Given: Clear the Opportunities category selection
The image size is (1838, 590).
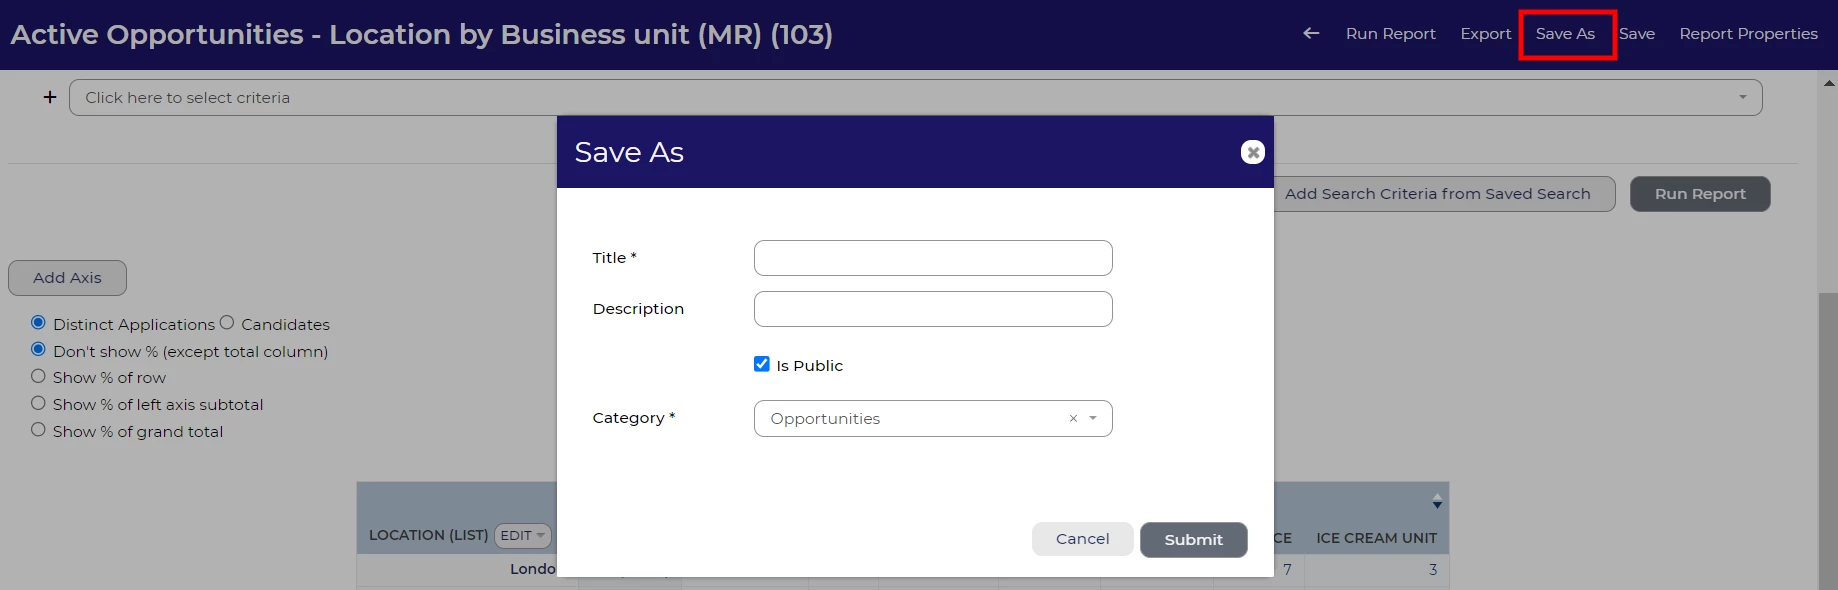Looking at the screenshot, I should [x=1073, y=418].
